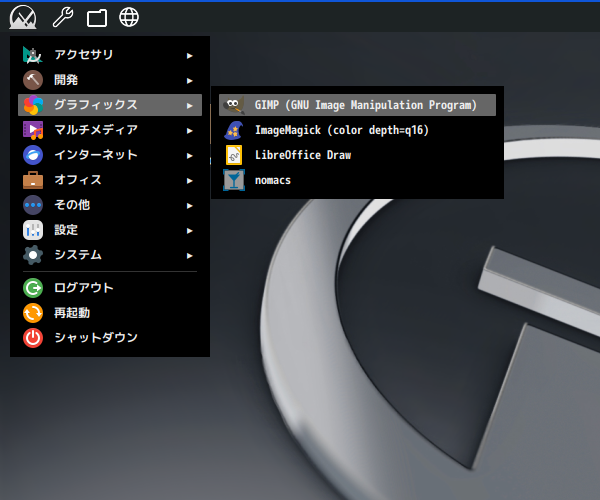Click the mountain logo start menu icon
Screen dimensions: 600x500
coord(23,17)
